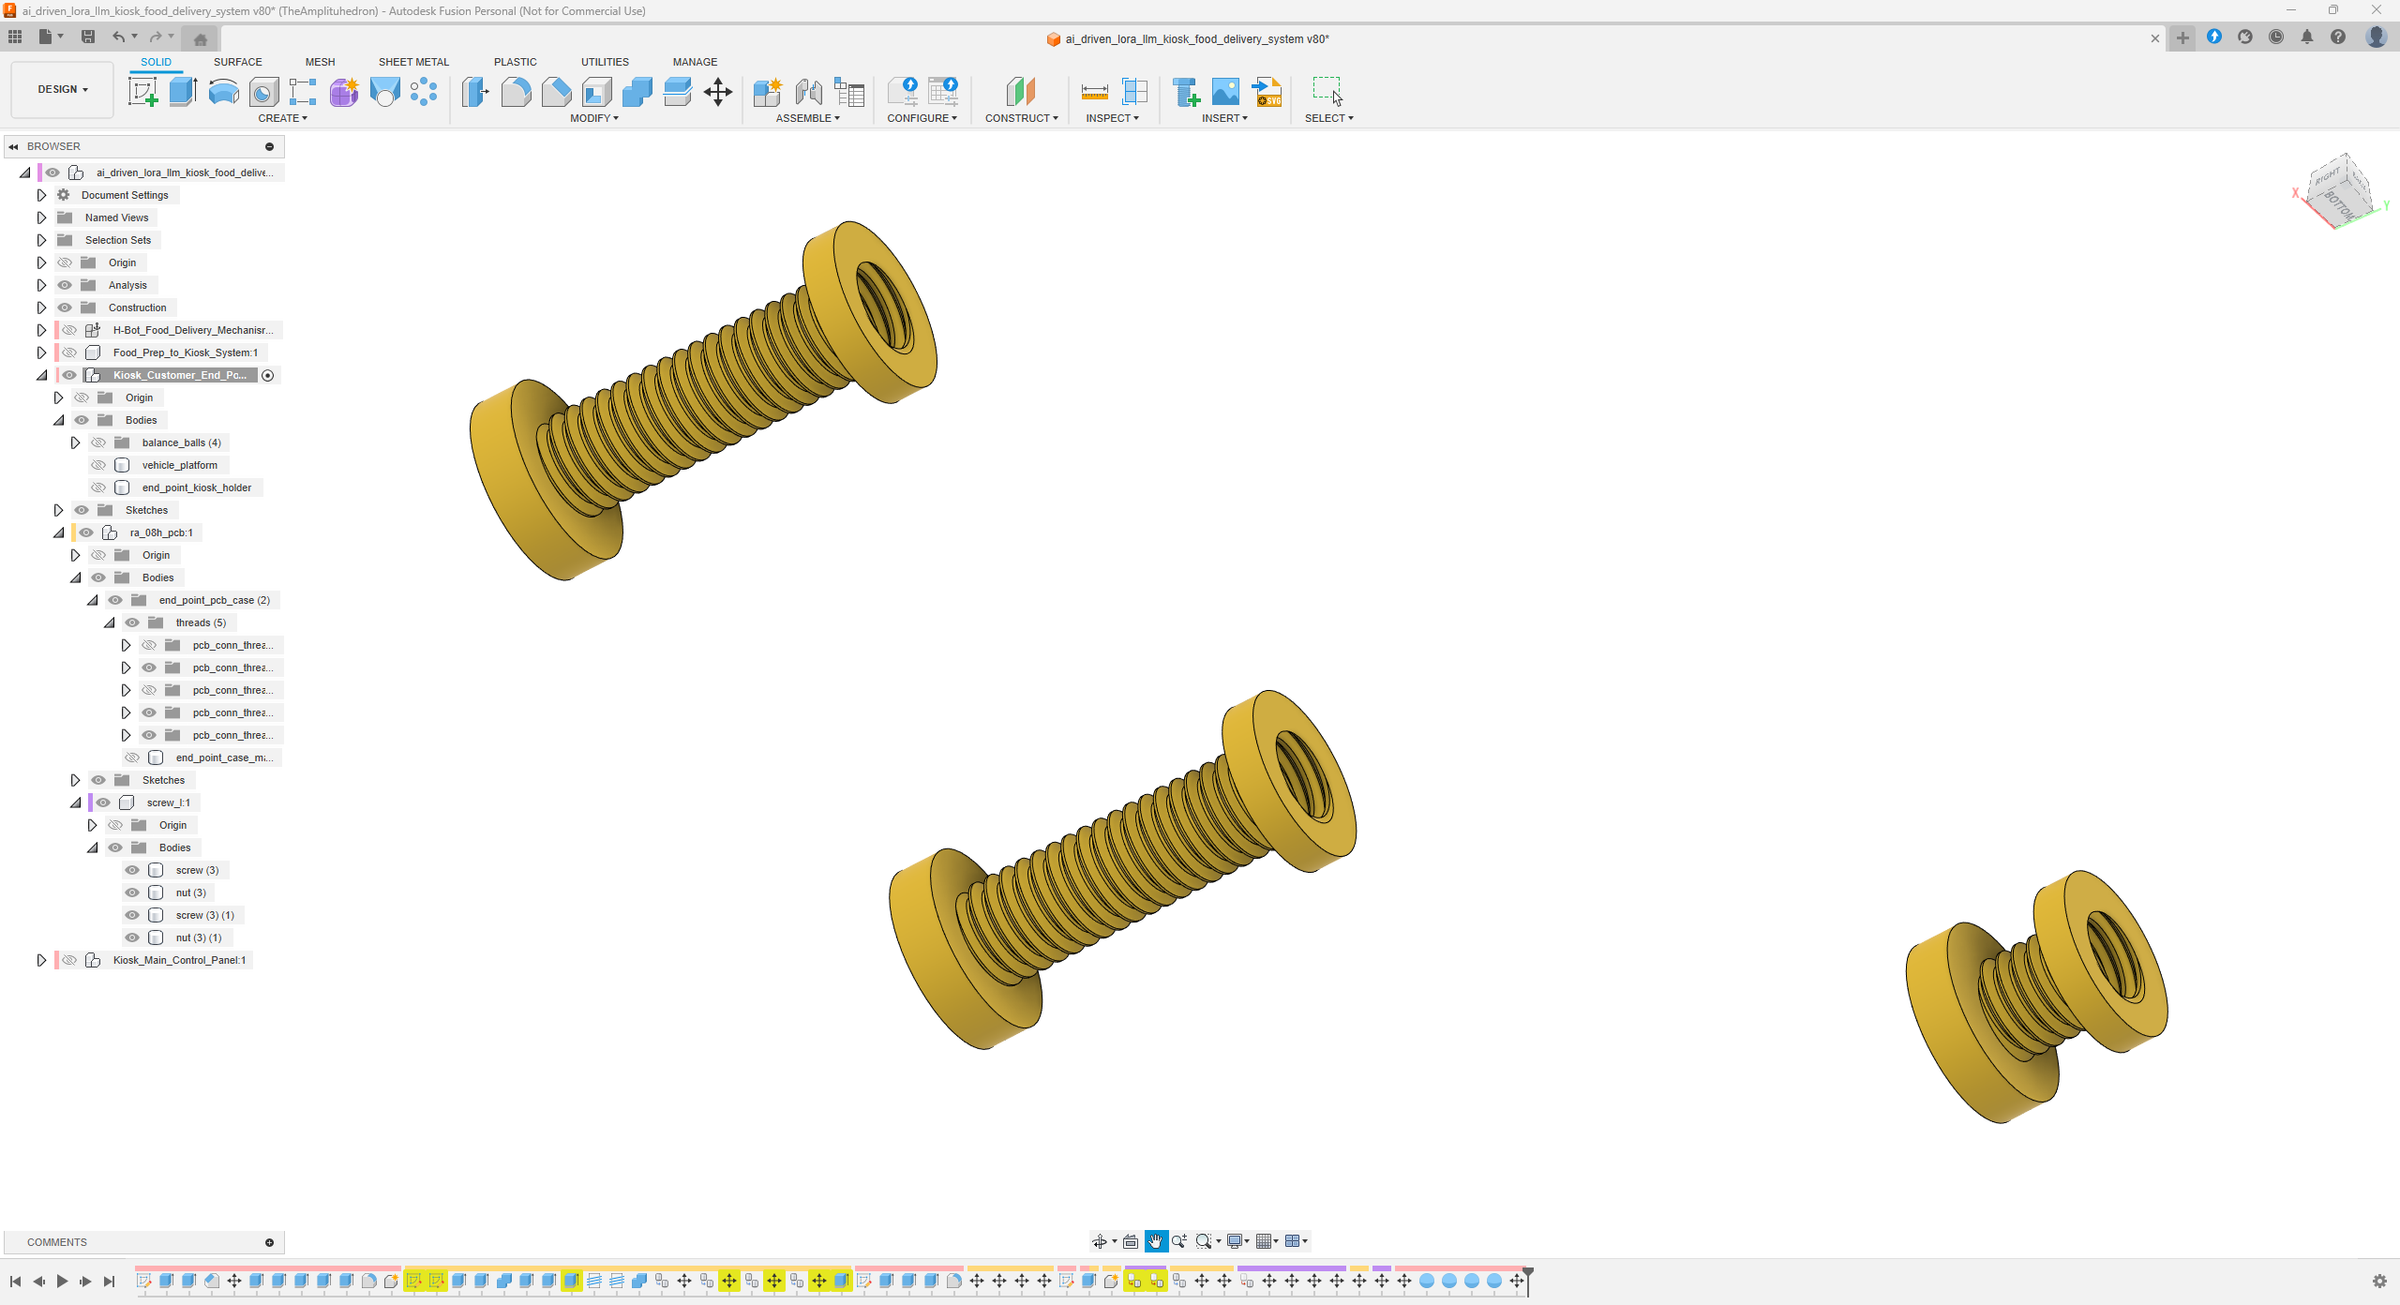Select the Fillet tool icon
Image resolution: width=2400 pixels, height=1305 pixels.
(x=516, y=92)
